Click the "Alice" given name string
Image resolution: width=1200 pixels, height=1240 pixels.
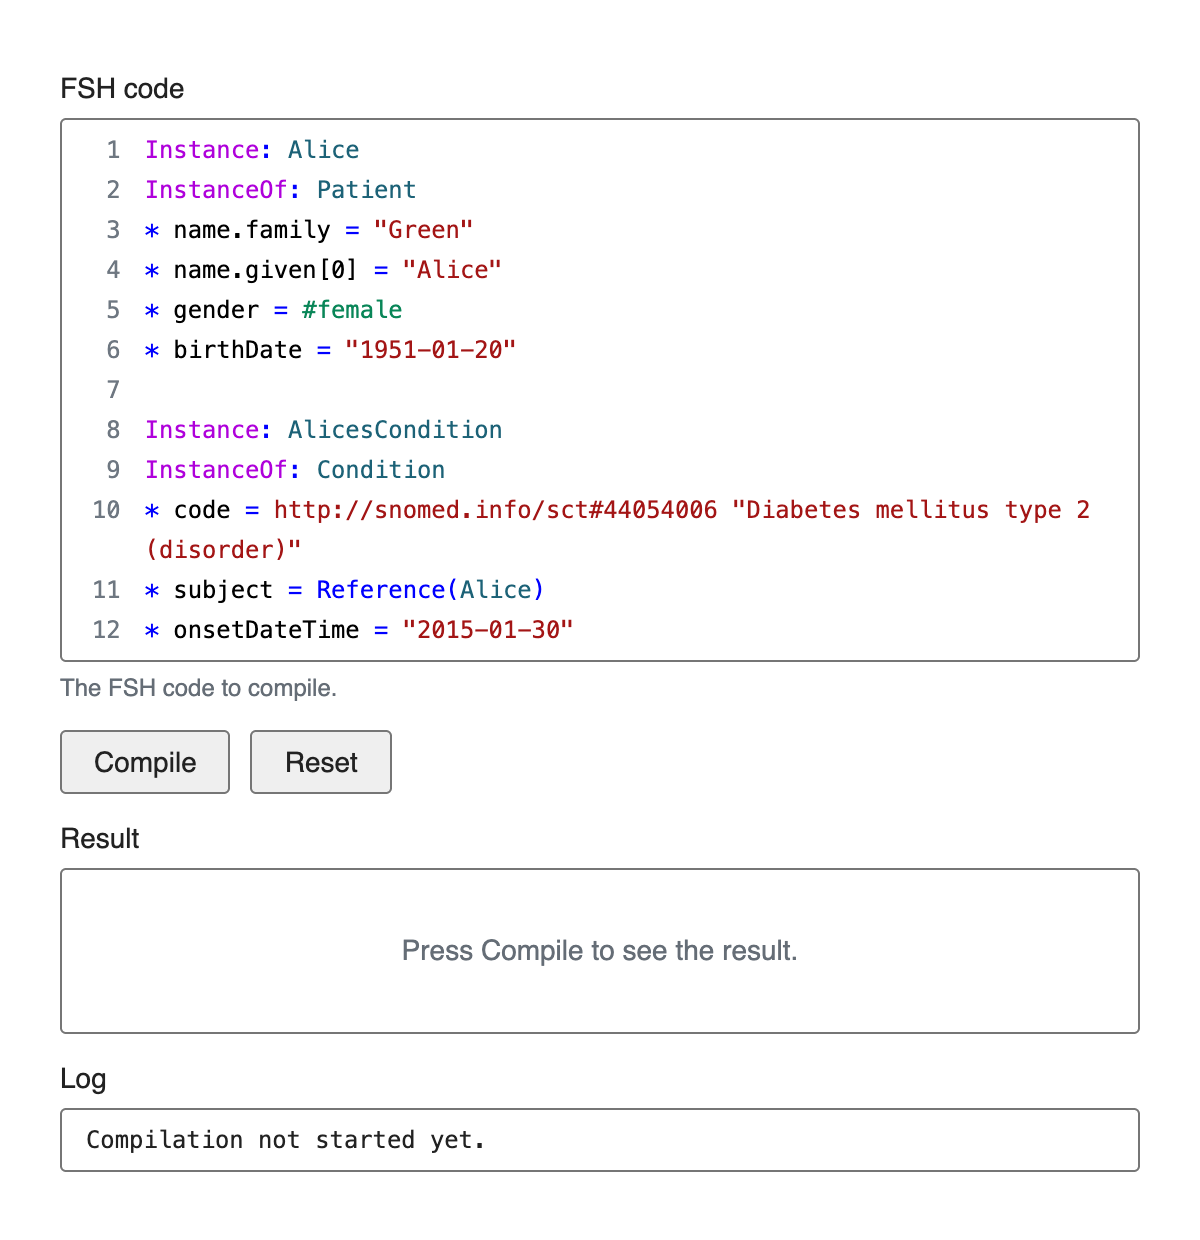(x=452, y=270)
